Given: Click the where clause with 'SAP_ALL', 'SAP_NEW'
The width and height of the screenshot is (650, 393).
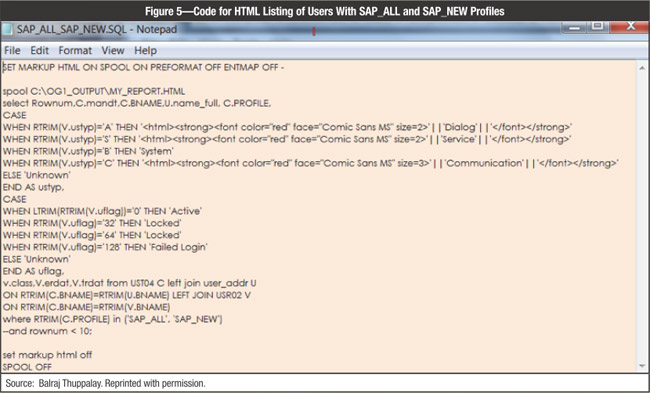Looking at the screenshot, I should click(x=112, y=320).
